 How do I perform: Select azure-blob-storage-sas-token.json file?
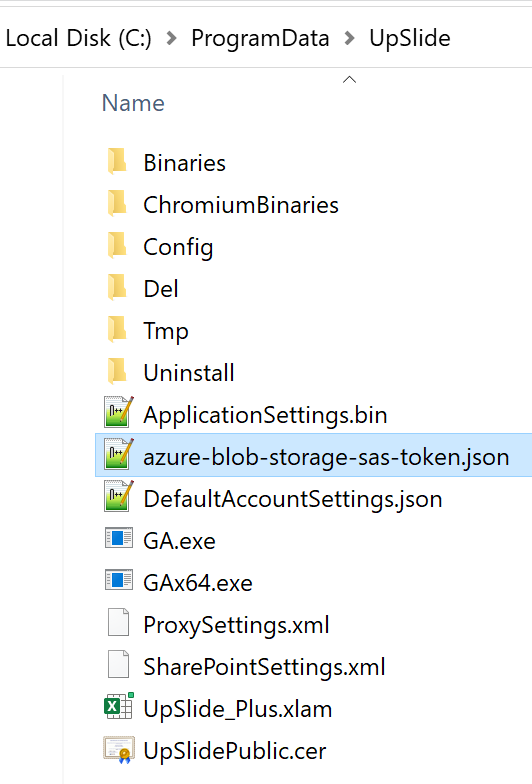314,455
